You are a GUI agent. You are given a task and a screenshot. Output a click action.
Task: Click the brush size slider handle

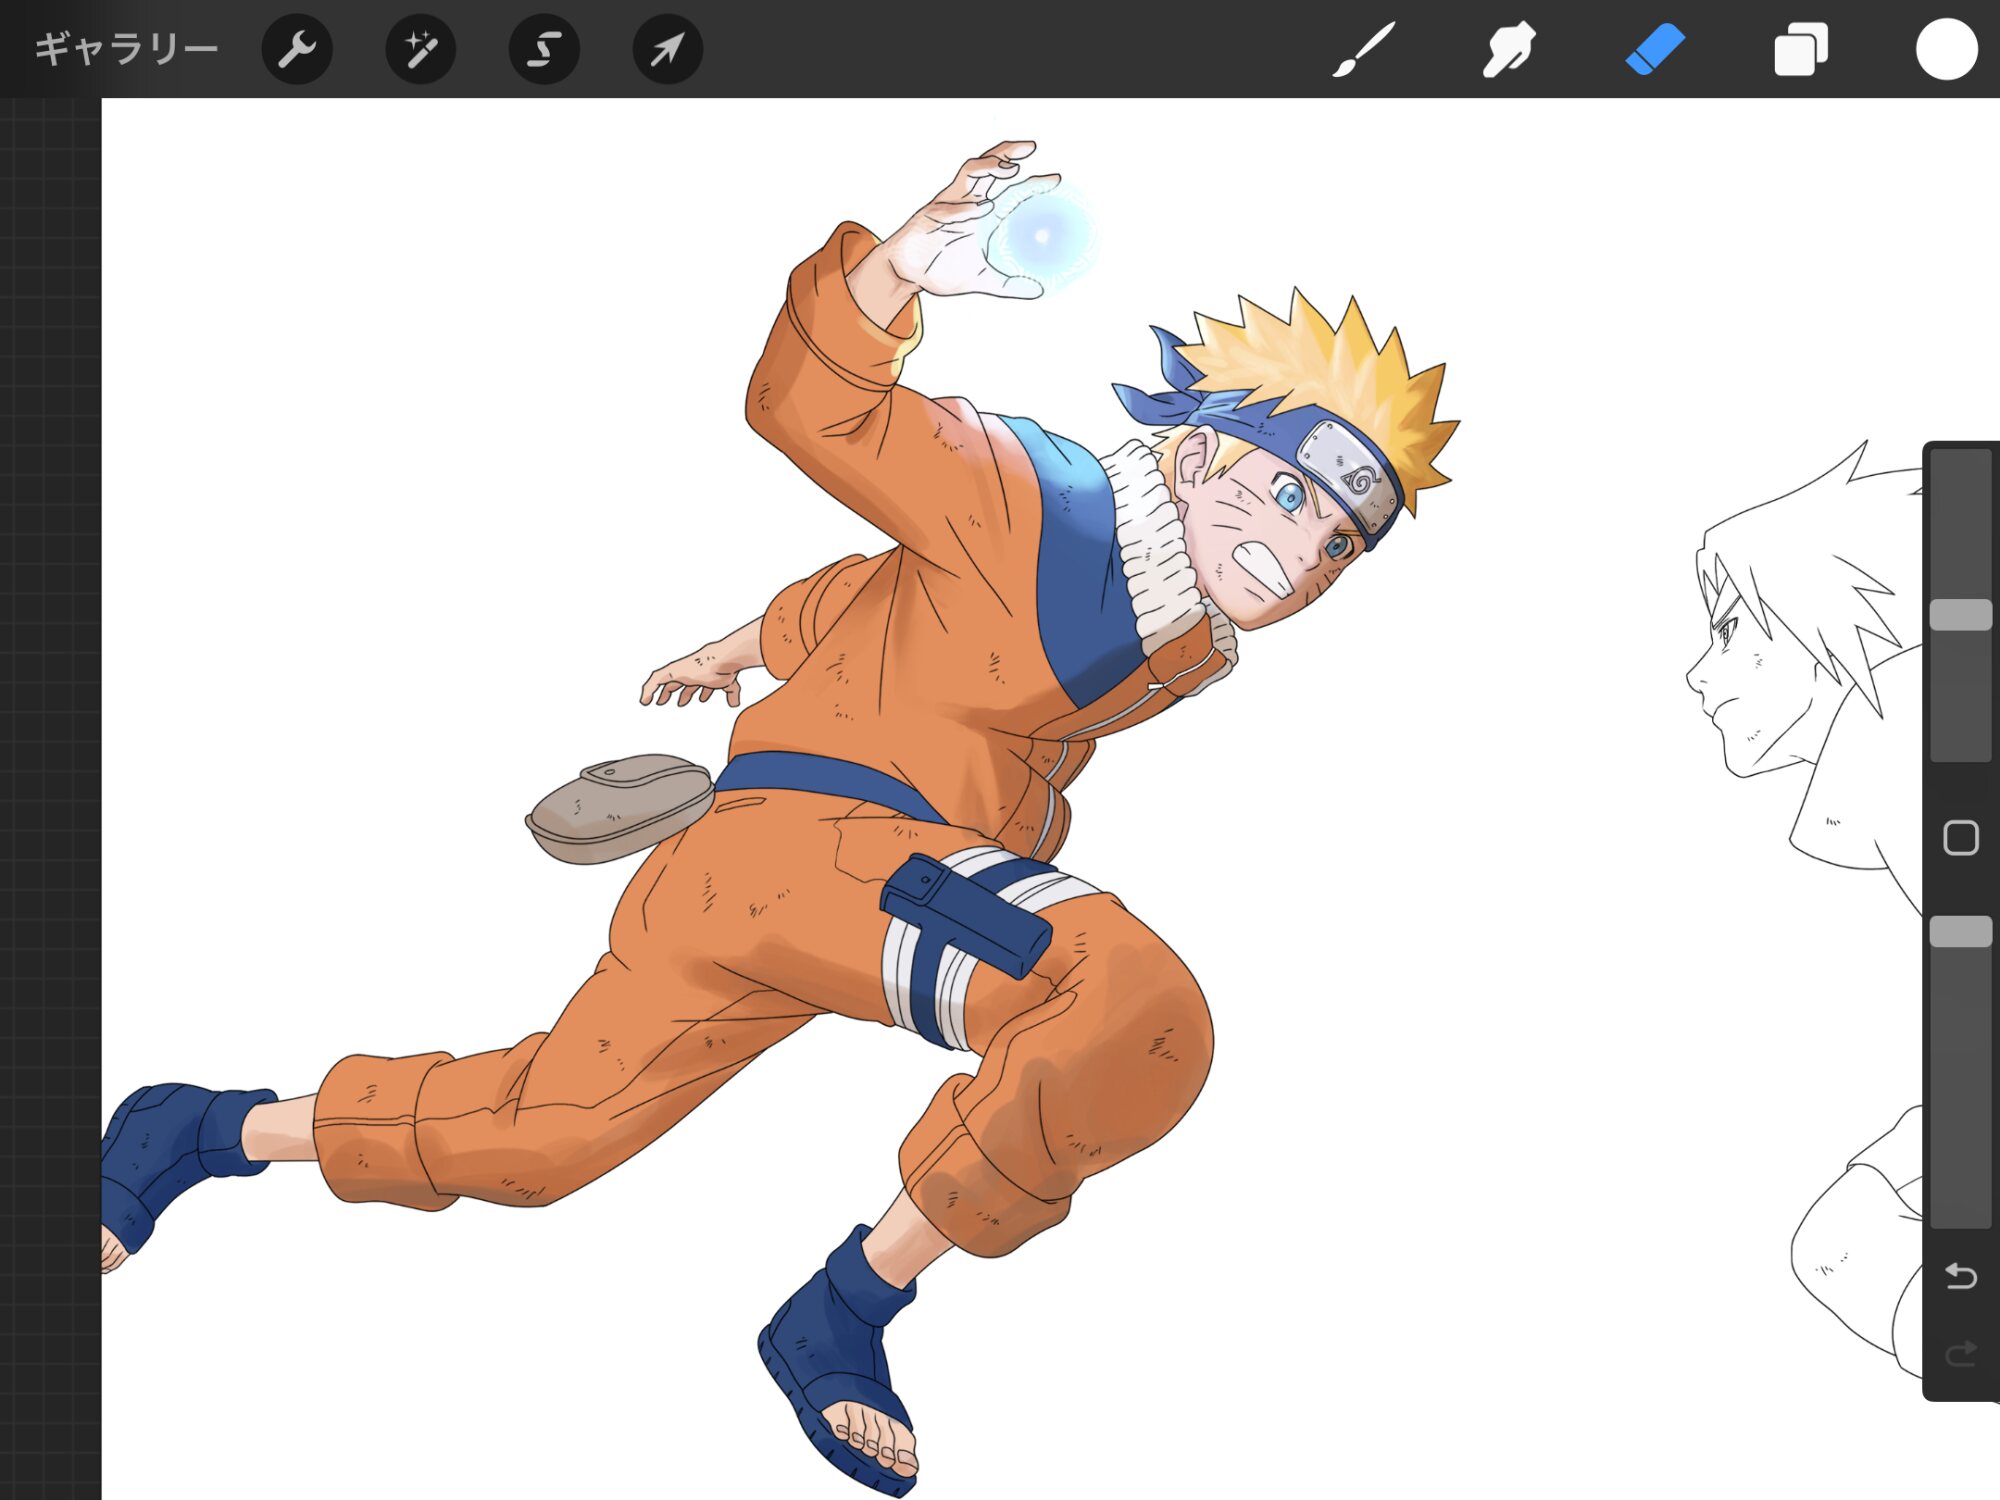click(1960, 614)
